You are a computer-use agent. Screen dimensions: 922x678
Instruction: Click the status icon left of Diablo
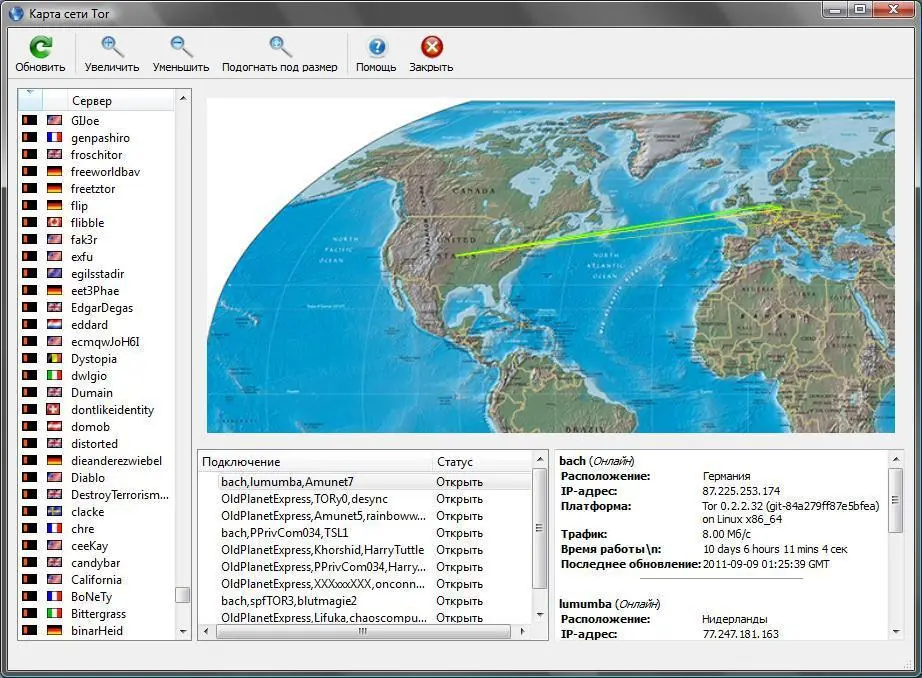[x=29, y=477]
